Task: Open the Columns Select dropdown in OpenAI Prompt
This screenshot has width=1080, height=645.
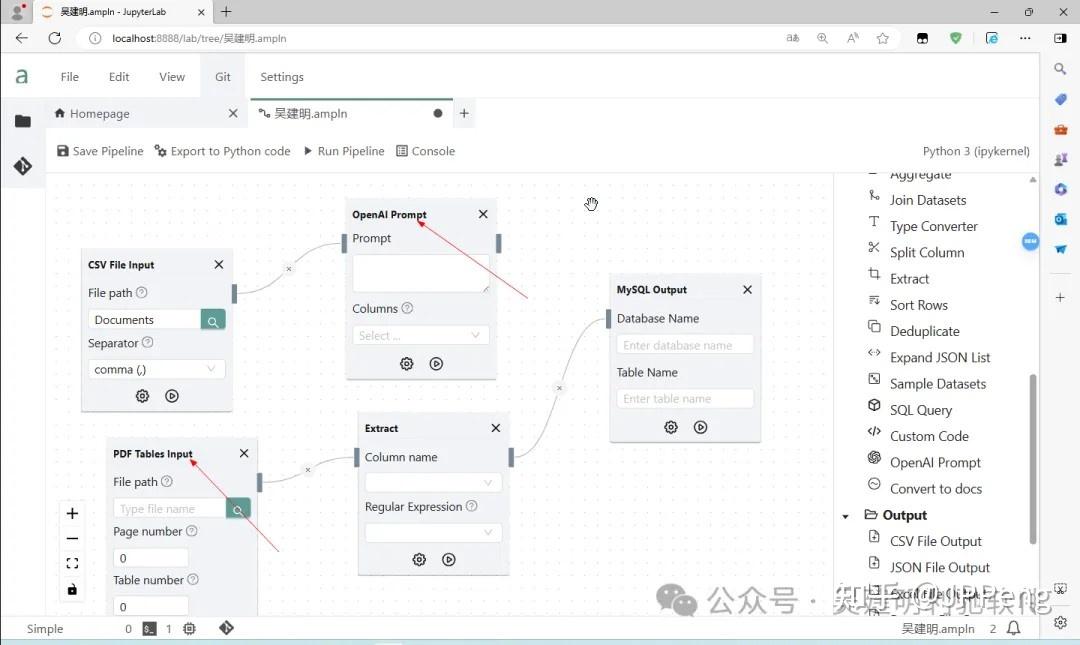Action: (420, 335)
